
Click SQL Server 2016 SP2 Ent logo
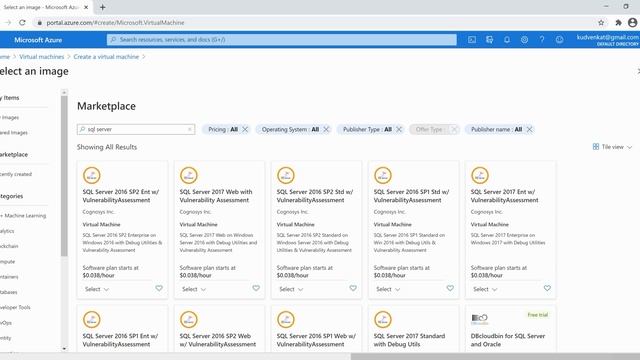(92, 176)
